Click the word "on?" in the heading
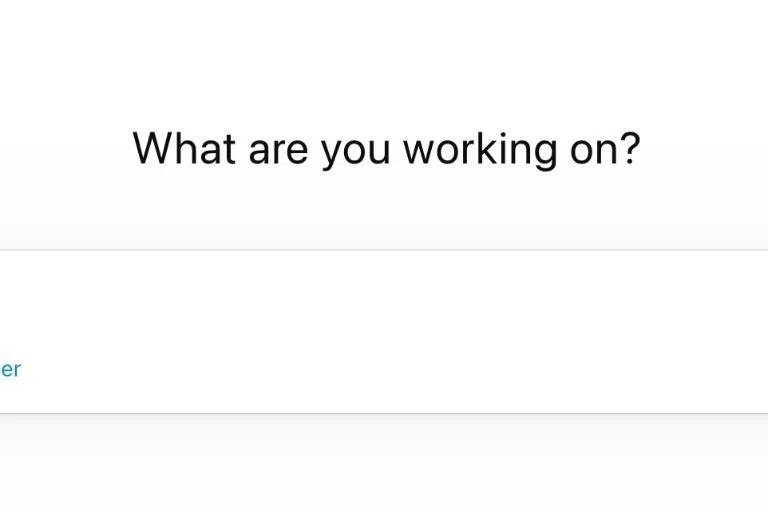The width and height of the screenshot is (768, 512). [604, 149]
